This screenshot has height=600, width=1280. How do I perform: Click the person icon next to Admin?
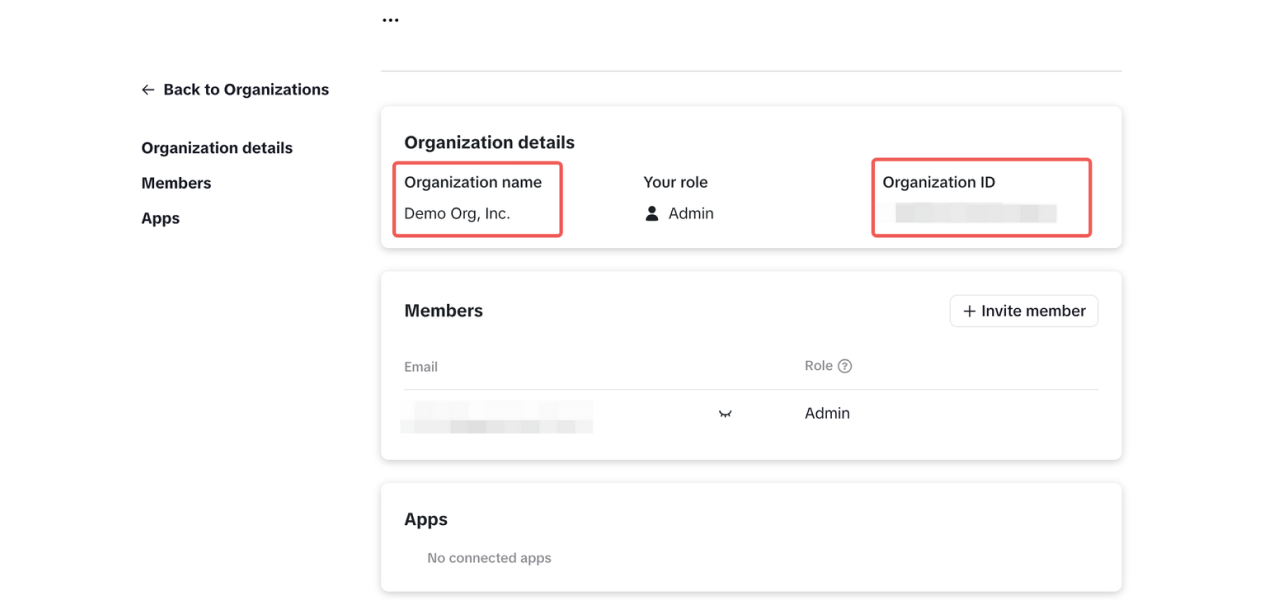pyautogui.click(x=652, y=214)
